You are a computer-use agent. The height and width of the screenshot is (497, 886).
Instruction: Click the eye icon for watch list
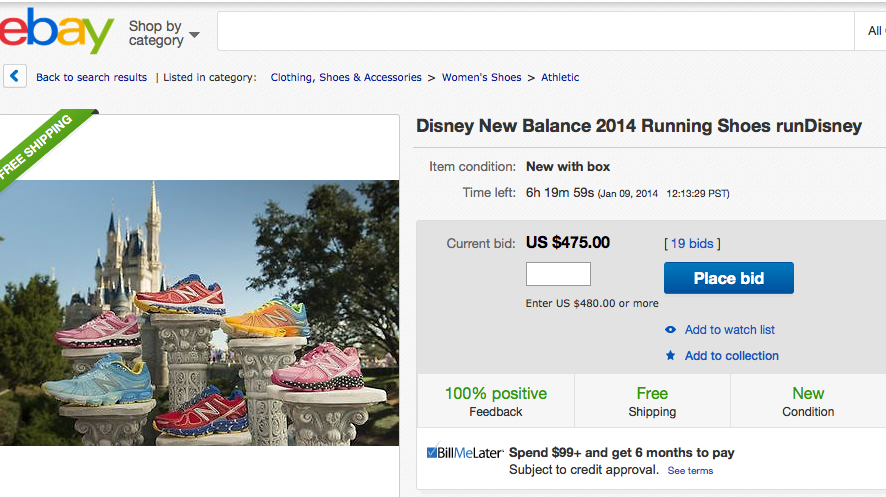(670, 330)
